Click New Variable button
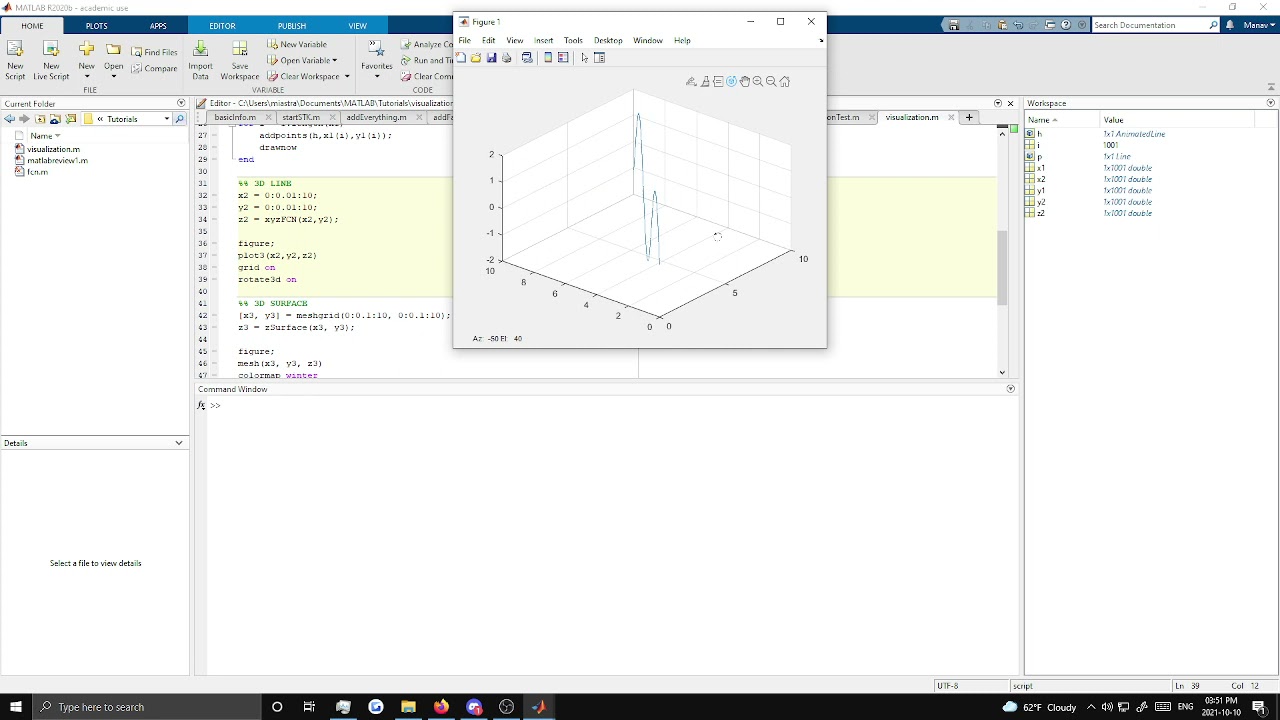The width and height of the screenshot is (1280, 720). (297, 44)
